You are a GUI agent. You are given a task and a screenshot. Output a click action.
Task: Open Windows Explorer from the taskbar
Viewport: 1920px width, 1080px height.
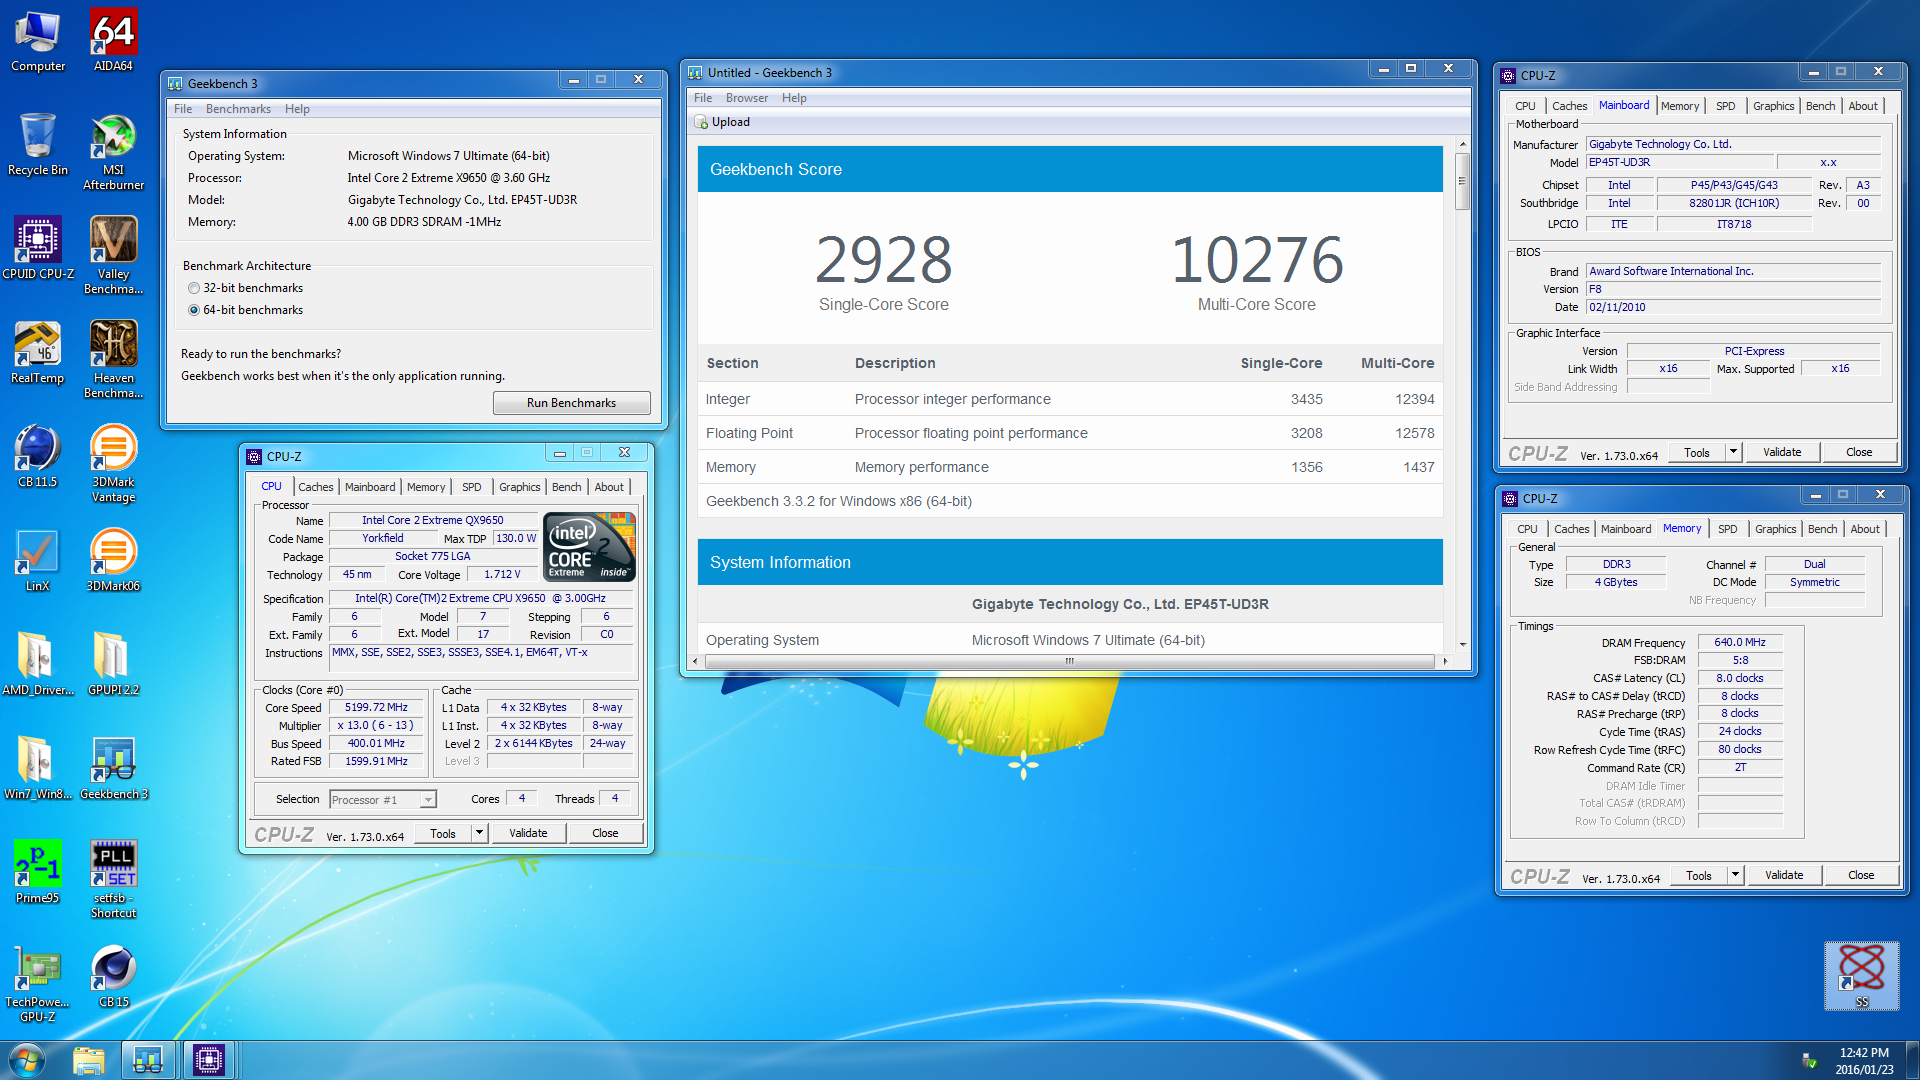(88, 1060)
